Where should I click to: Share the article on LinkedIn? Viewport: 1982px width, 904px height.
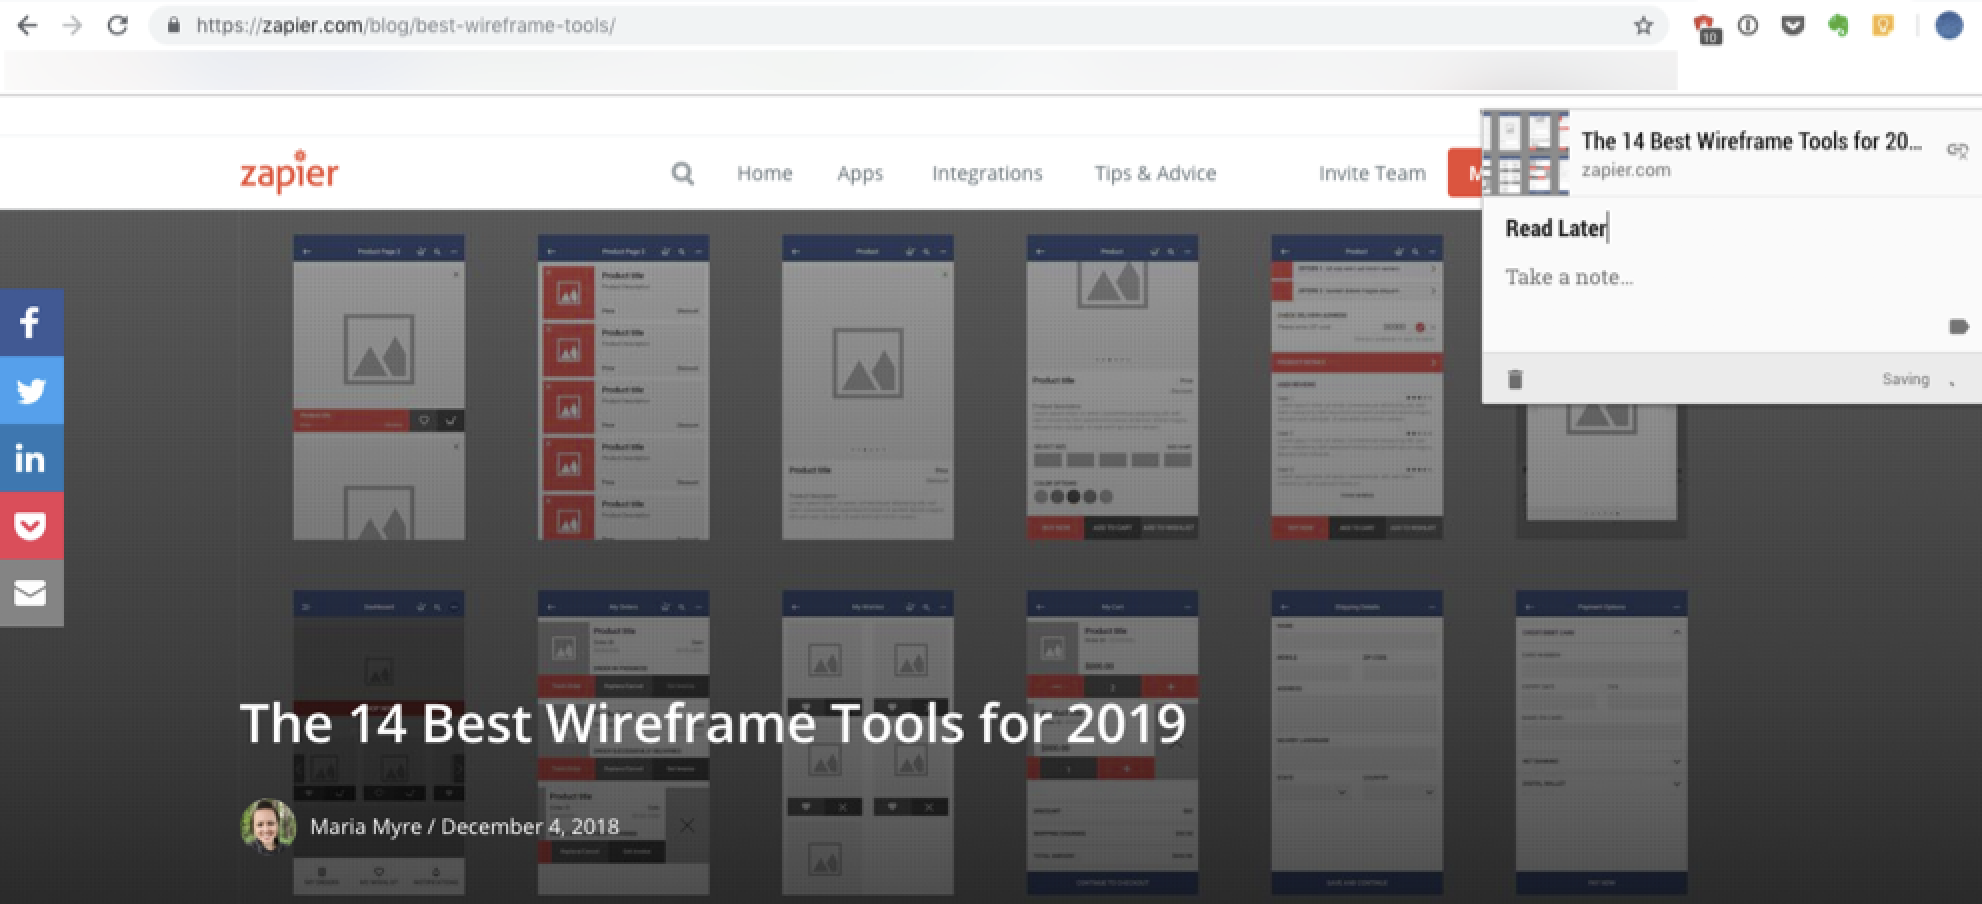point(31,458)
